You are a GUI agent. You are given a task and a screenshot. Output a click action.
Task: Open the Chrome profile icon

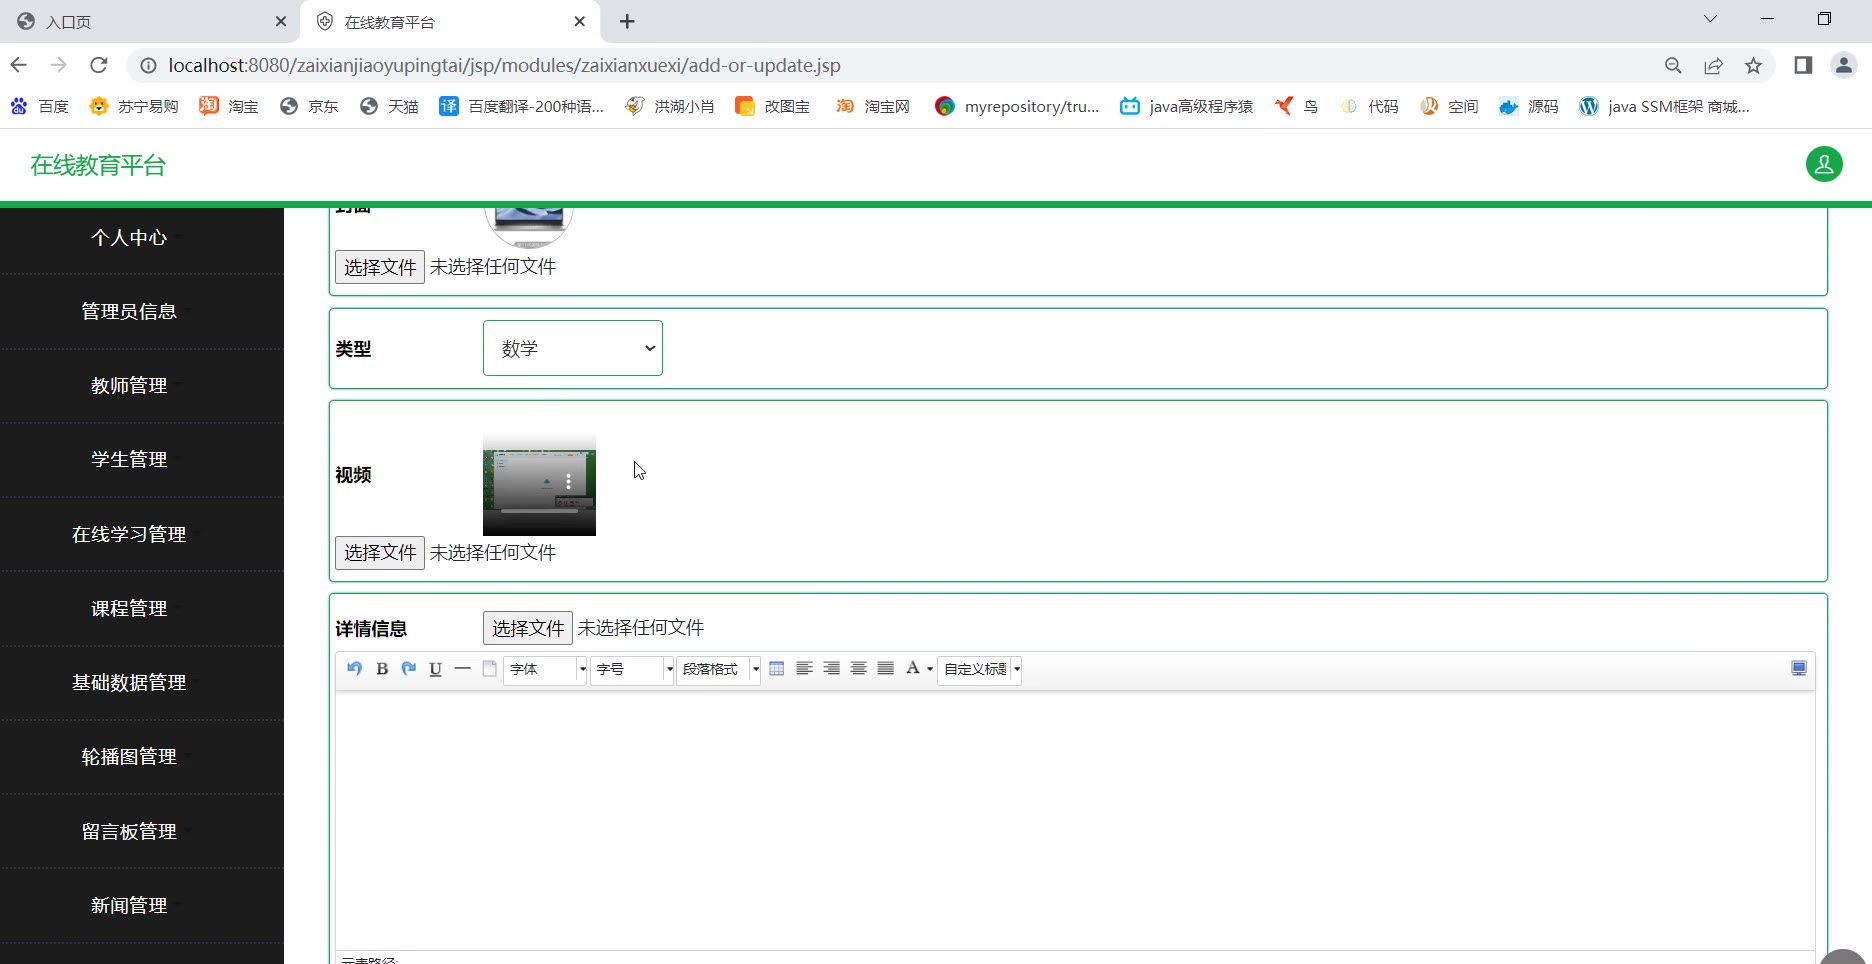(x=1843, y=65)
